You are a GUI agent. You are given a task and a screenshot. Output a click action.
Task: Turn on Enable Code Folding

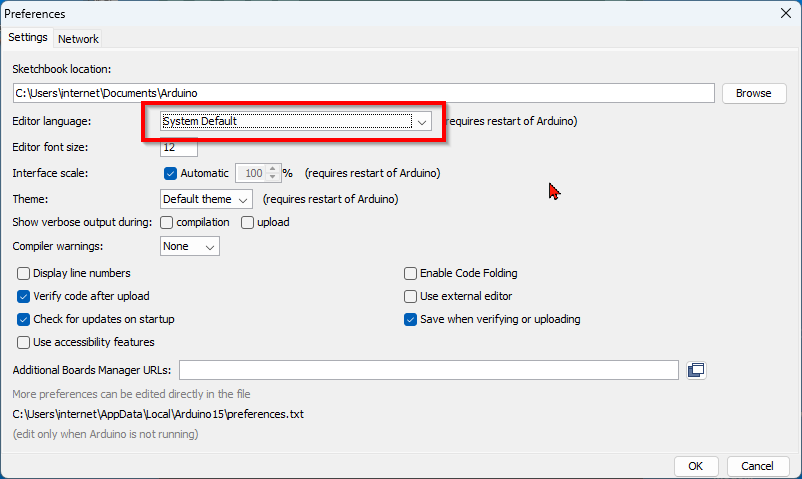click(x=410, y=273)
